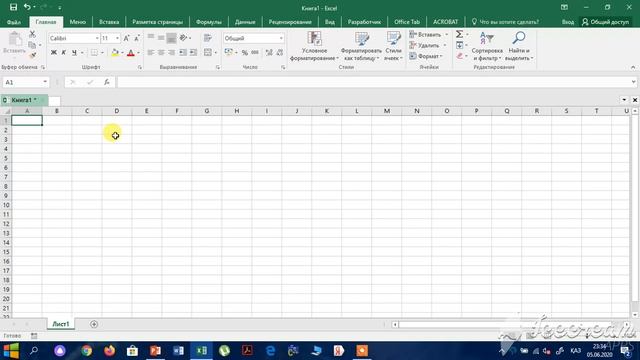Viewport: 640px width, 360px height.
Task: Align text to middle of cell
Action: 161,38
